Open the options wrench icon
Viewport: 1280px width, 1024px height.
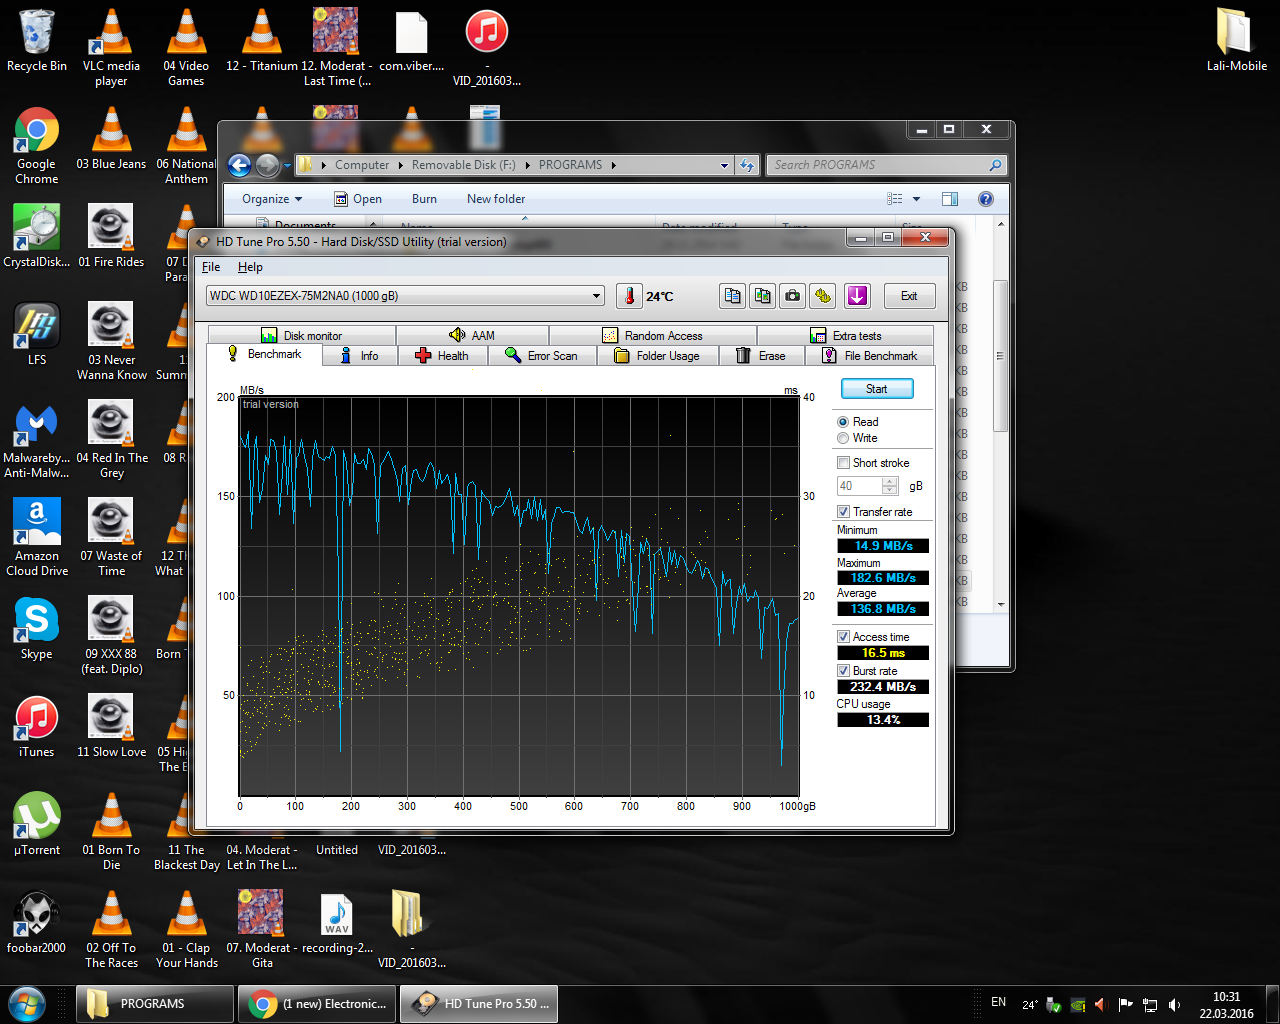pos(823,296)
